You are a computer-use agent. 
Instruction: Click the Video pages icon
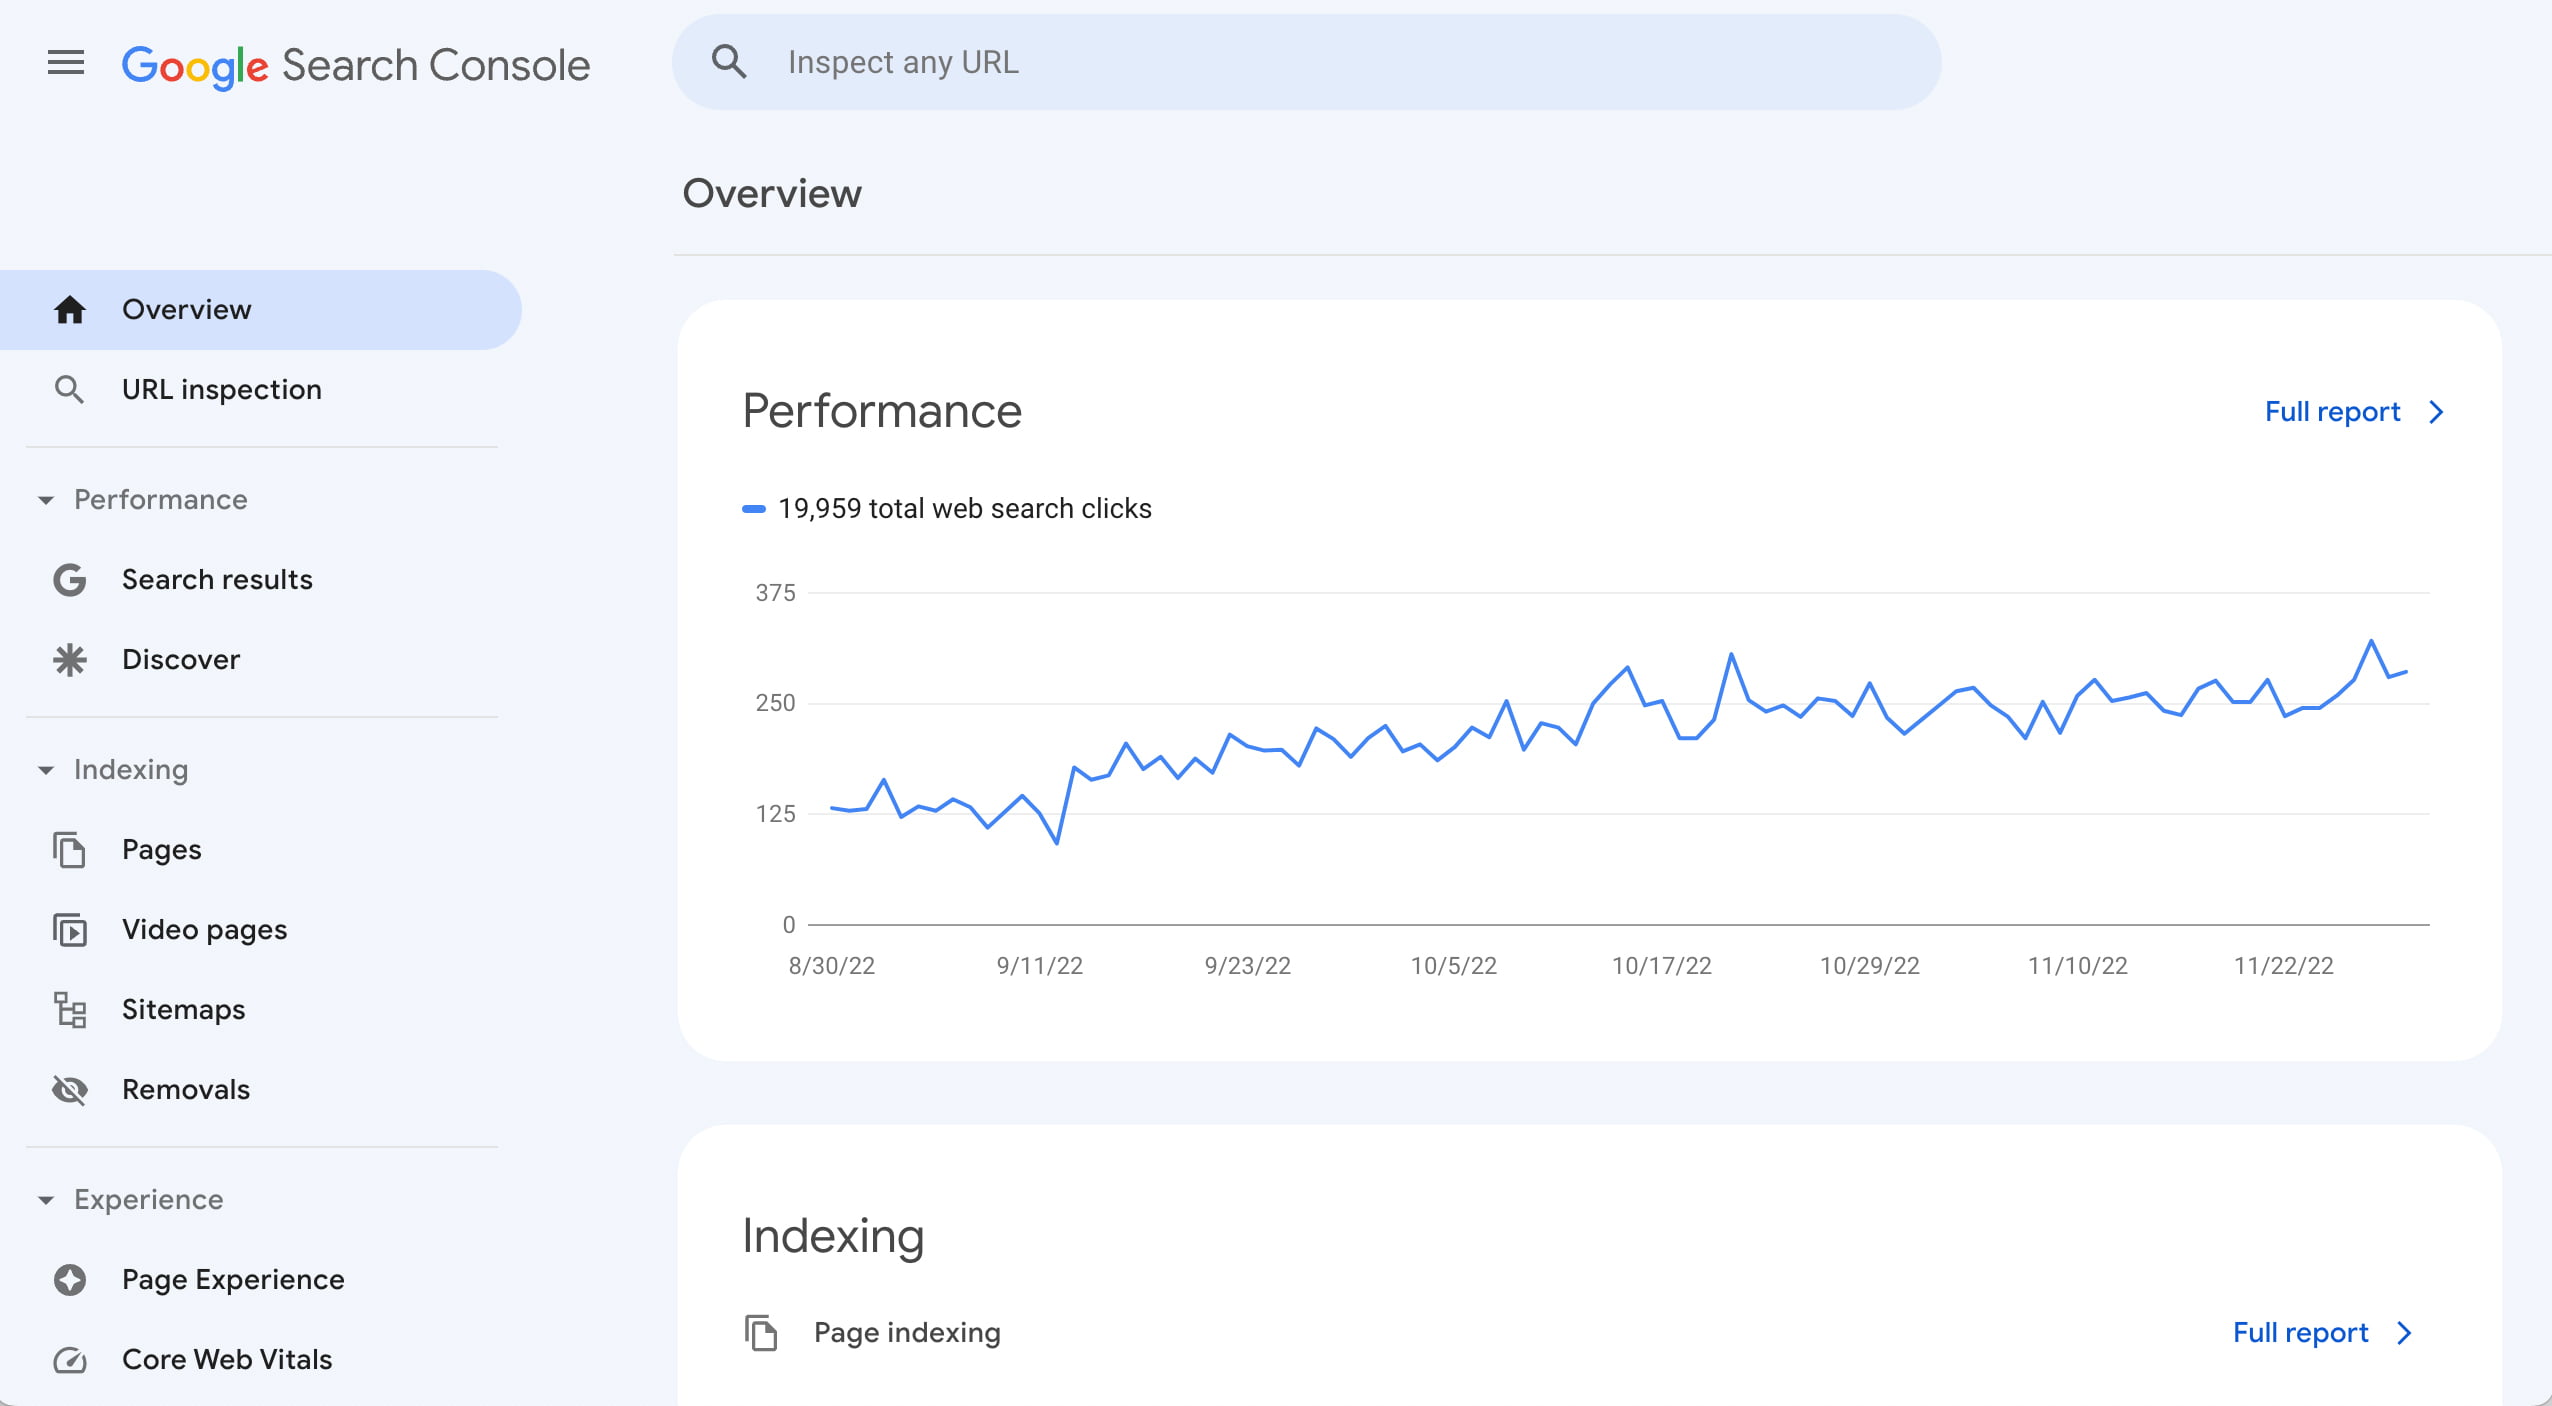pos(70,930)
